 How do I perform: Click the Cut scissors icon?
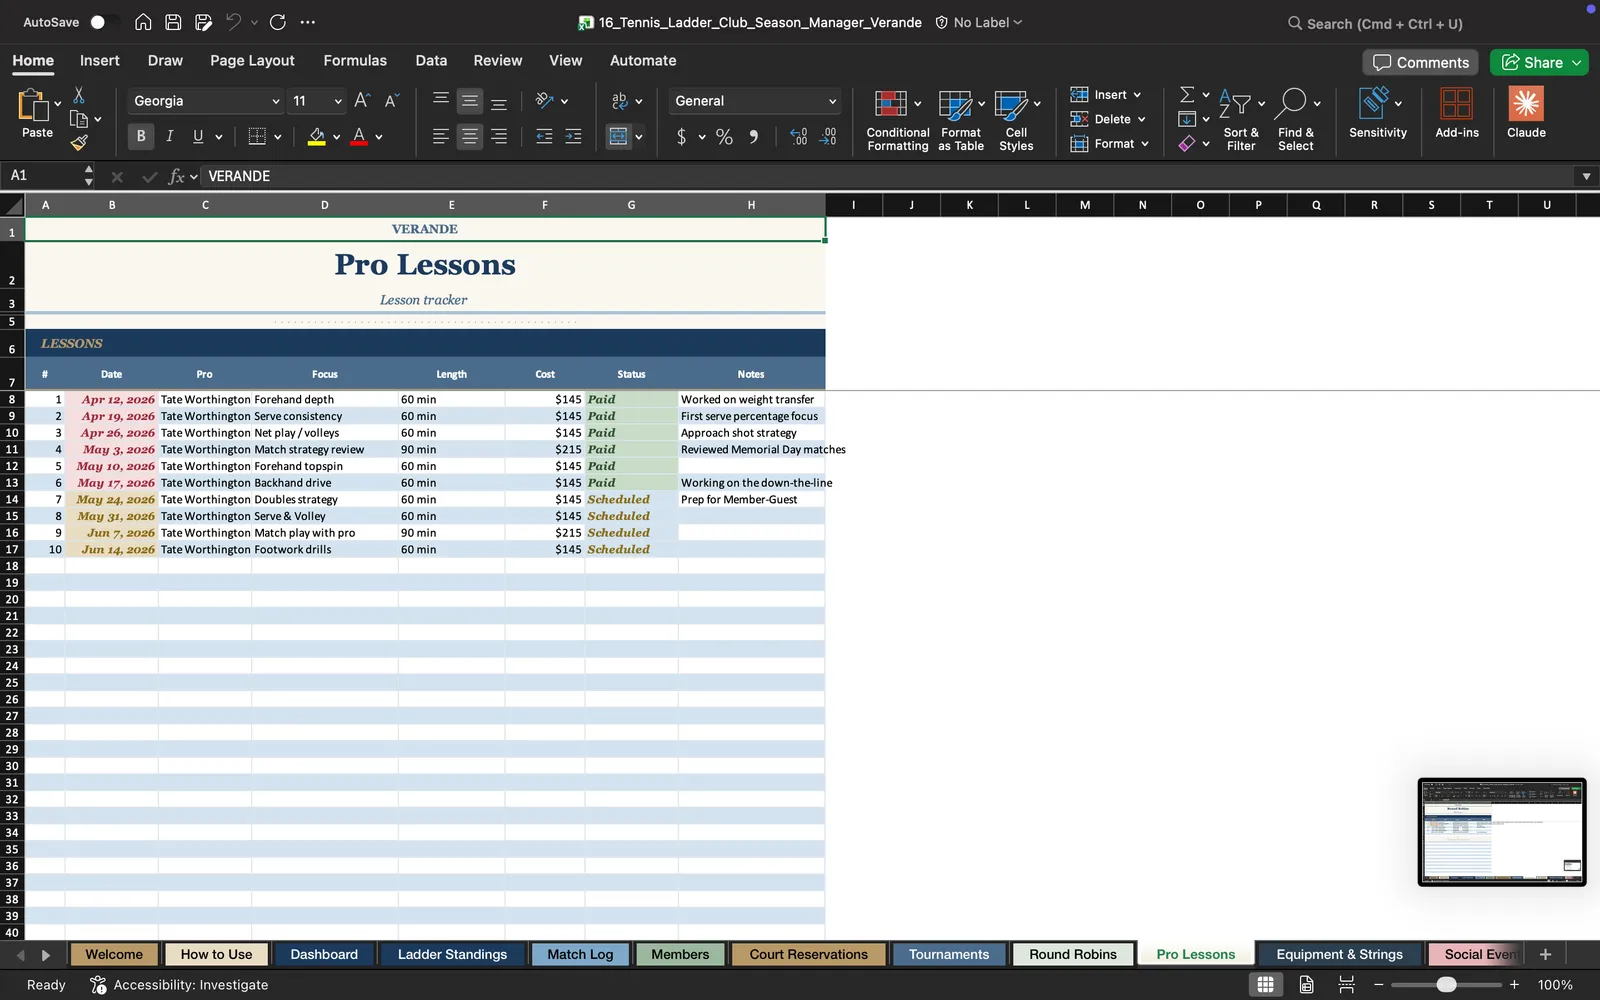pyautogui.click(x=79, y=95)
